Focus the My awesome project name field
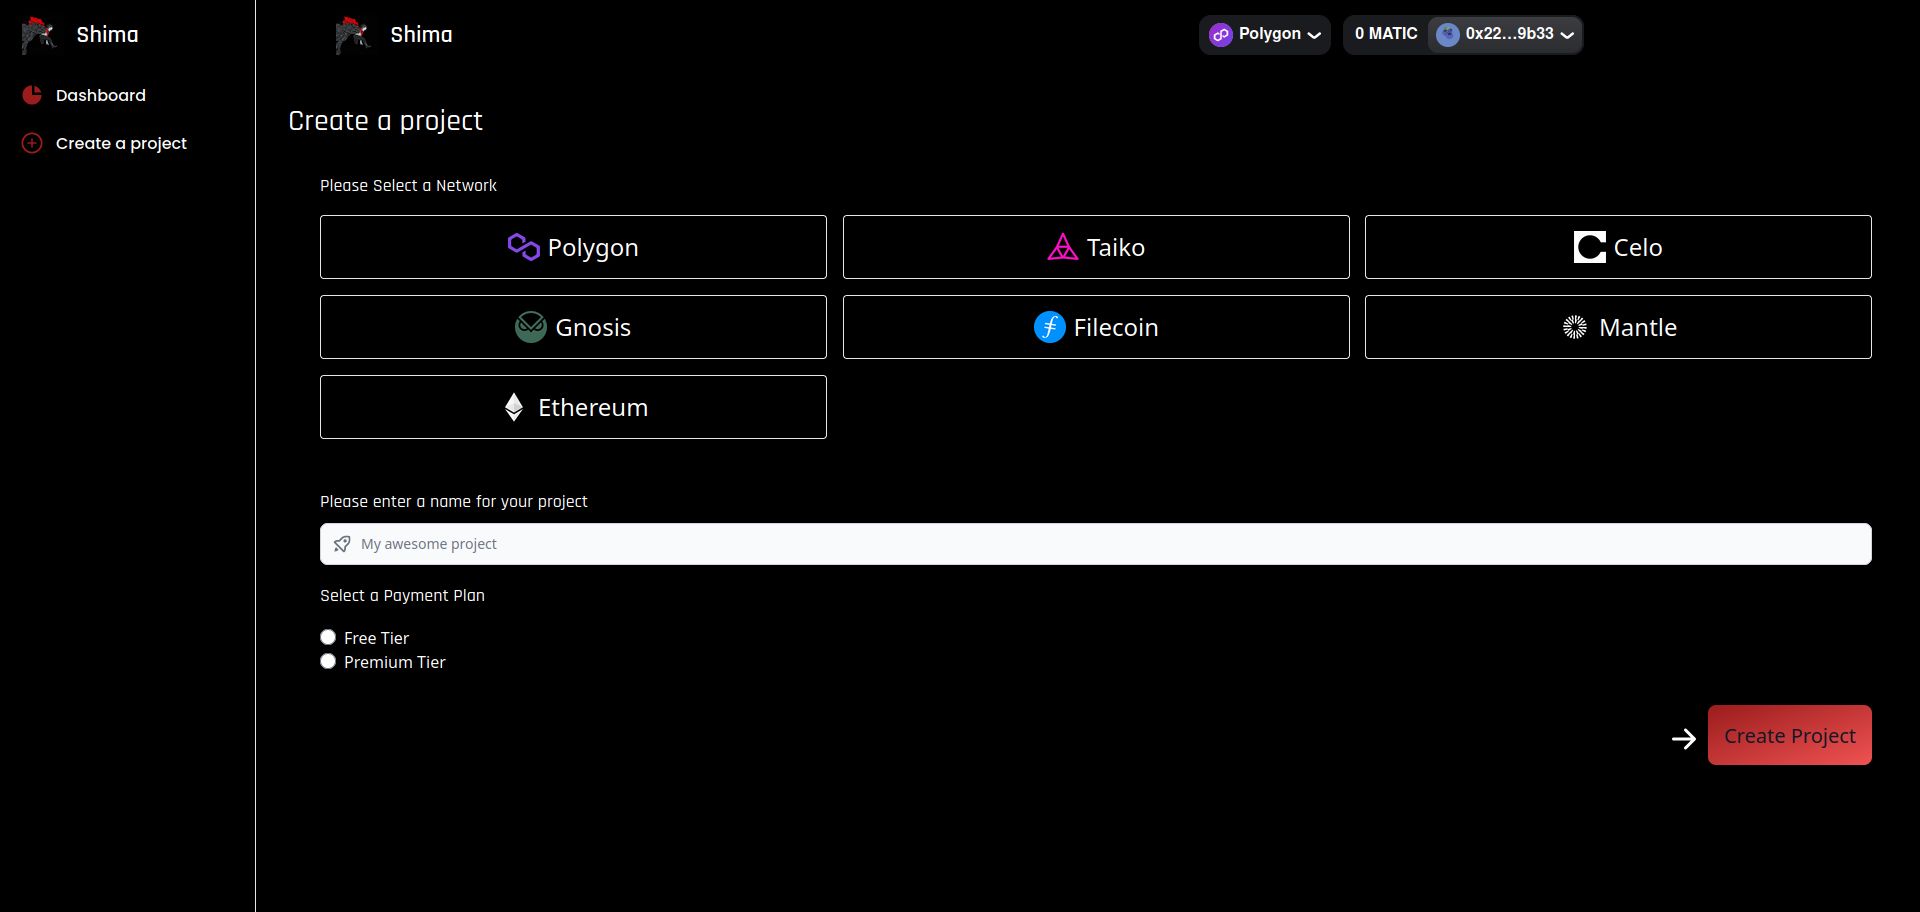 click(x=1096, y=544)
